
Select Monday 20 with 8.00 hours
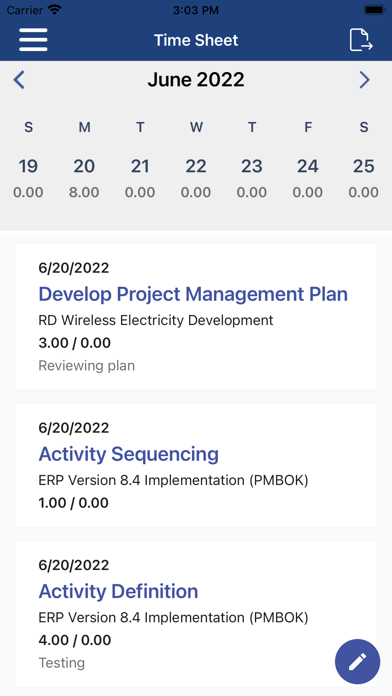pyautogui.click(x=84, y=178)
